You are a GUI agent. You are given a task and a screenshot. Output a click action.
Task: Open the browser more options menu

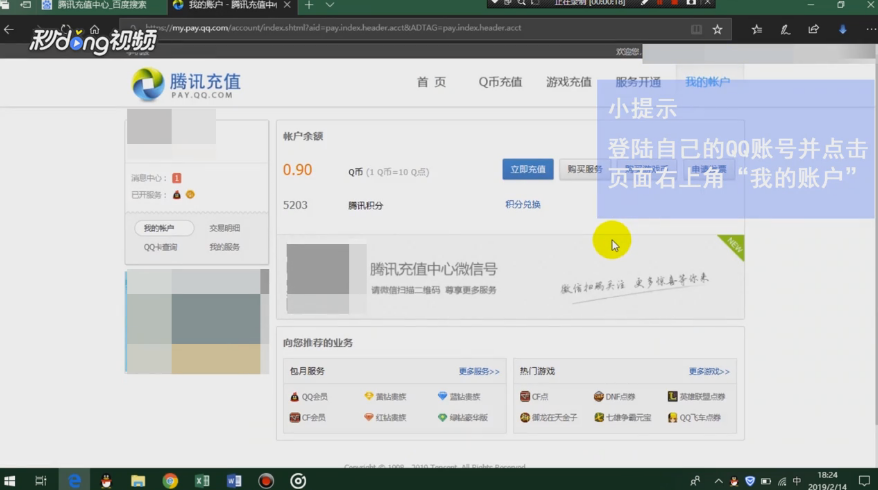tap(871, 29)
